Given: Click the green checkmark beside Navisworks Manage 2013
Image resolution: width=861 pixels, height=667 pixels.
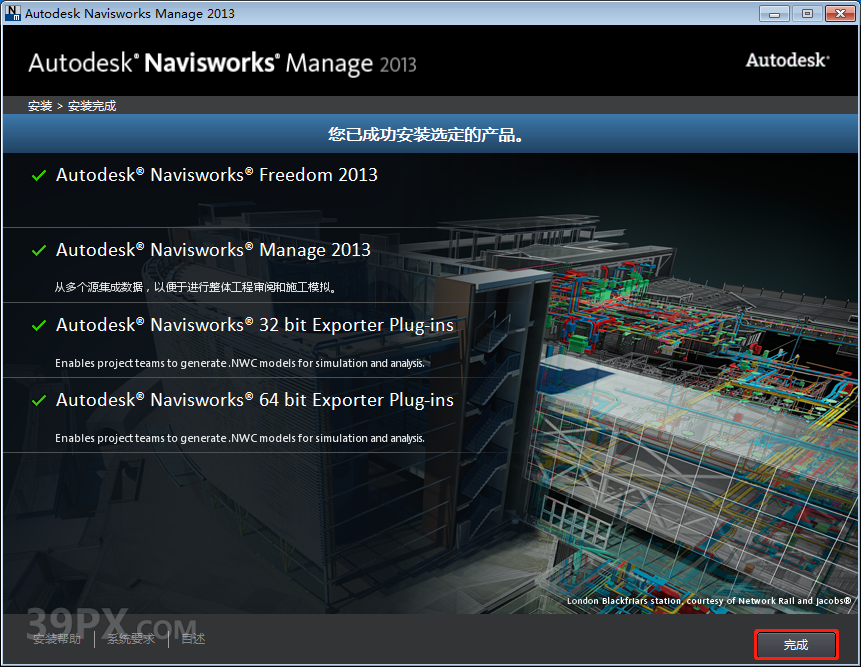Looking at the screenshot, I should pyautogui.click(x=38, y=250).
